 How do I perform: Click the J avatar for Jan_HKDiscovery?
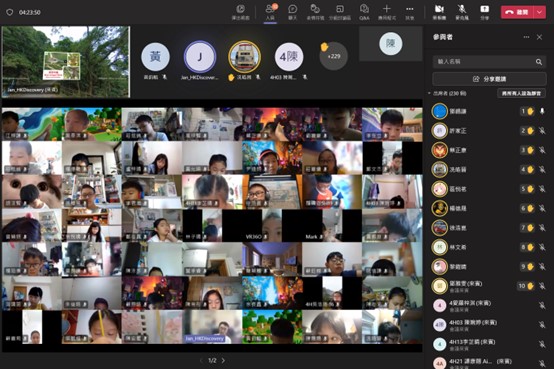click(x=200, y=57)
